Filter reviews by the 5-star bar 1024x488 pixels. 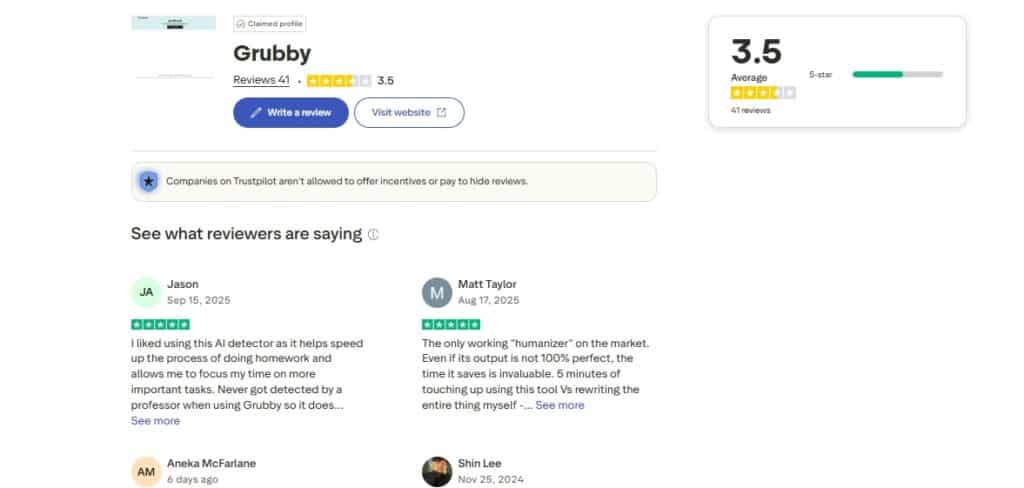897,74
